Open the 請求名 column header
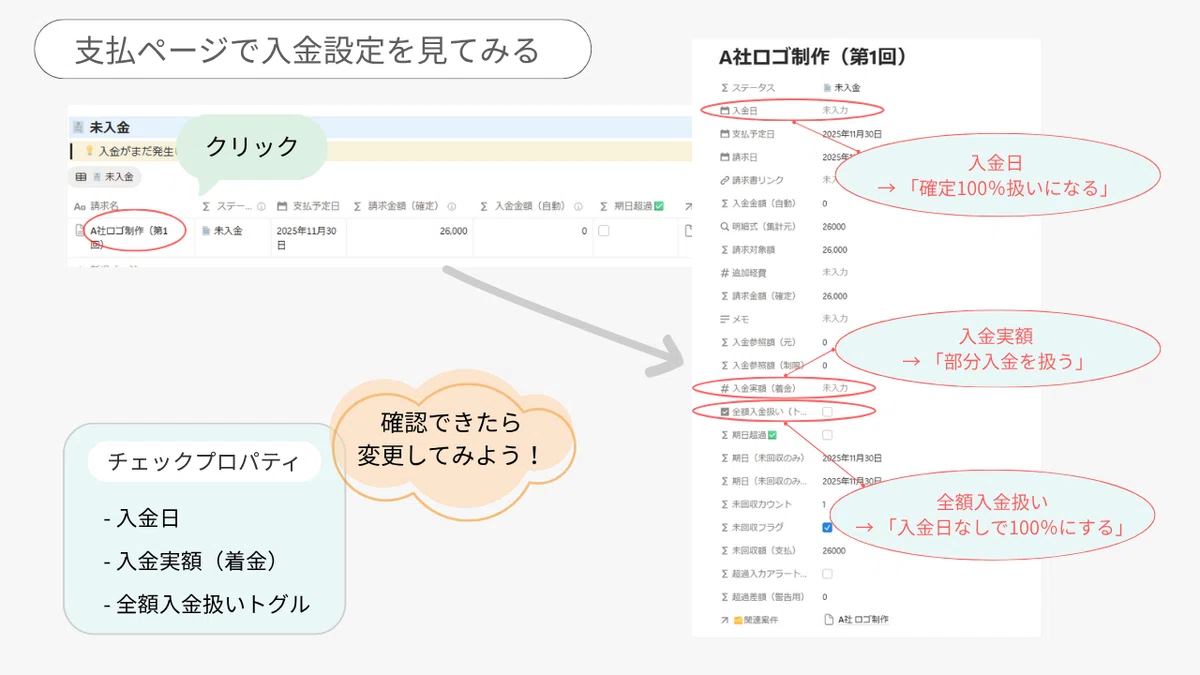The width and height of the screenshot is (1200, 675). (96, 206)
